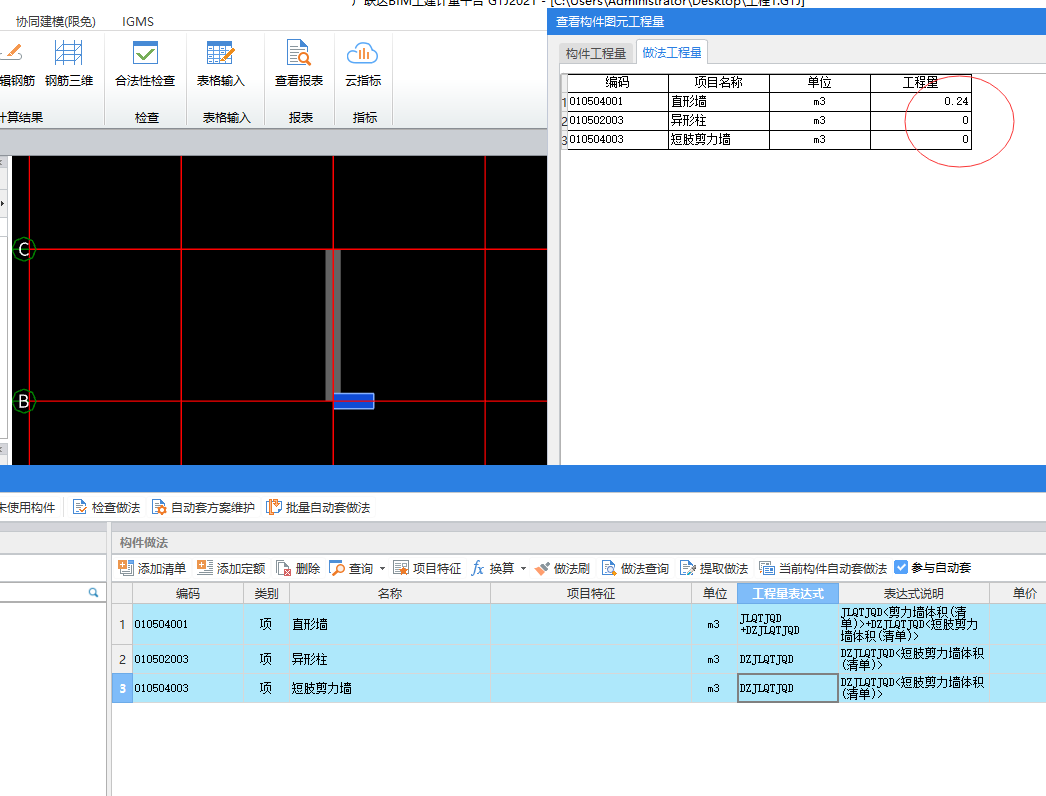Viewport: 1046px width, 796px height.
Task: Click 异形柱 name cell in 构件做法
Action: pos(390,659)
